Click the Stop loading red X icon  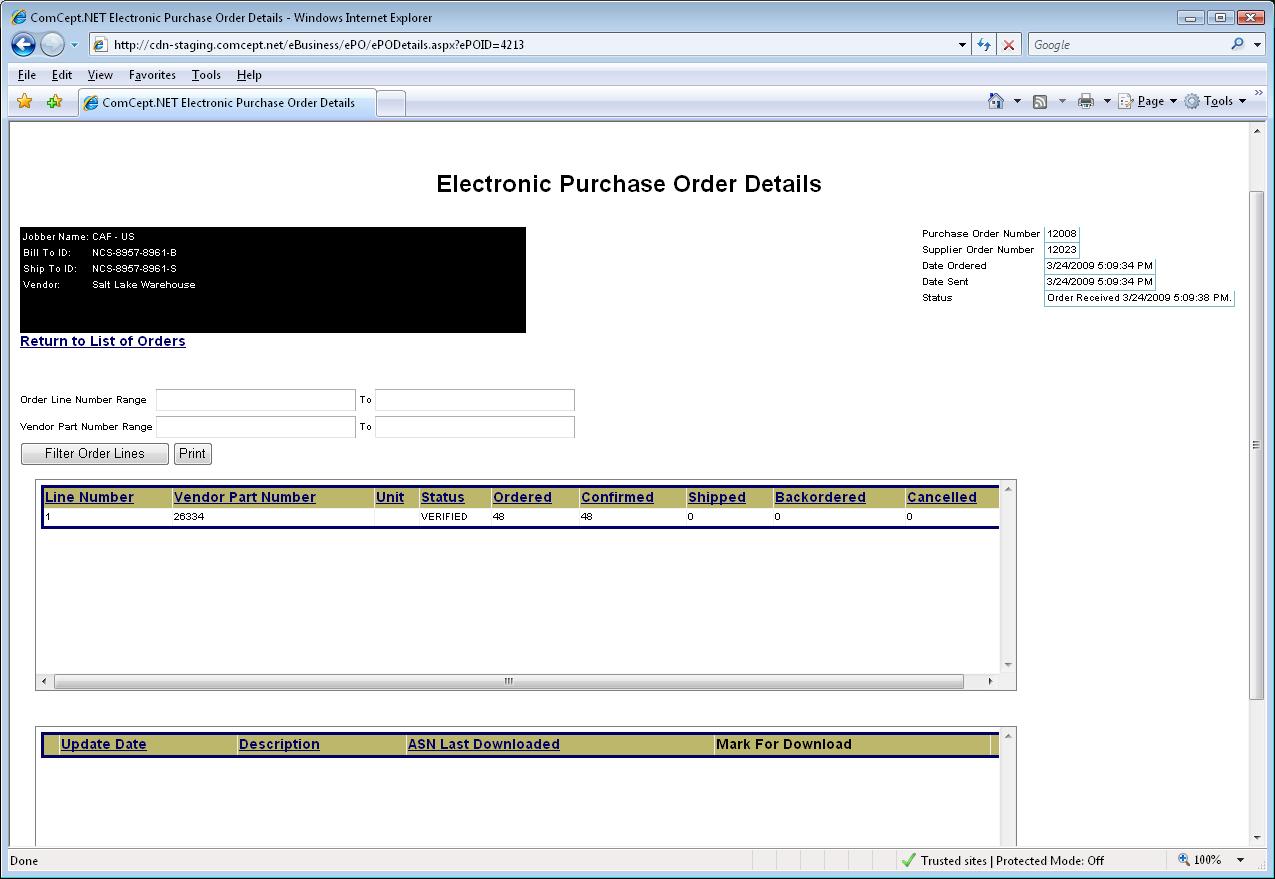click(1009, 45)
